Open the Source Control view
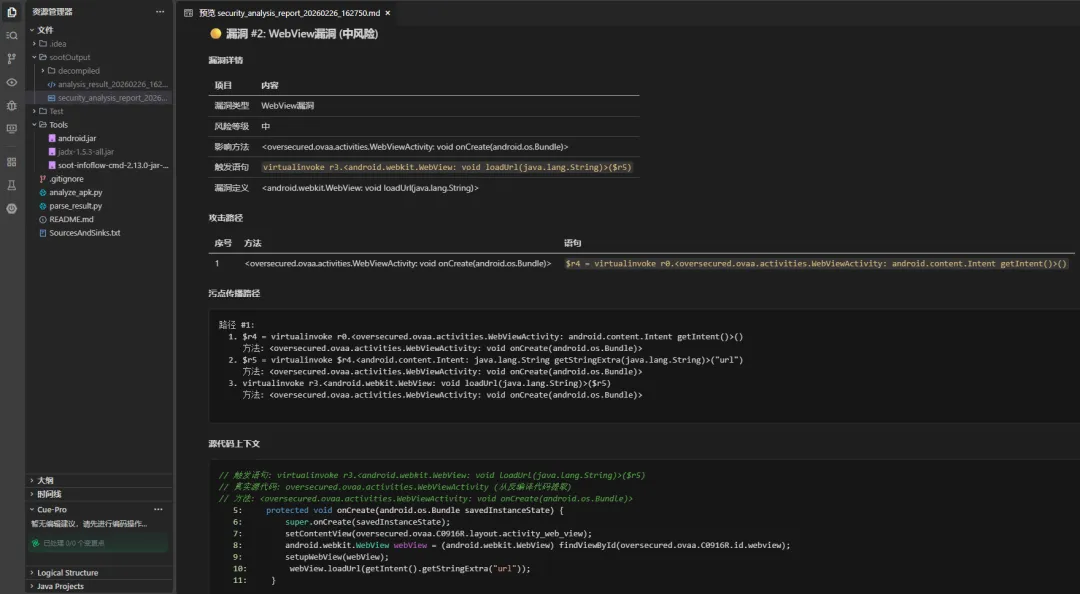Viewport: 1080px width, 594px height. (x=12, y=59)
